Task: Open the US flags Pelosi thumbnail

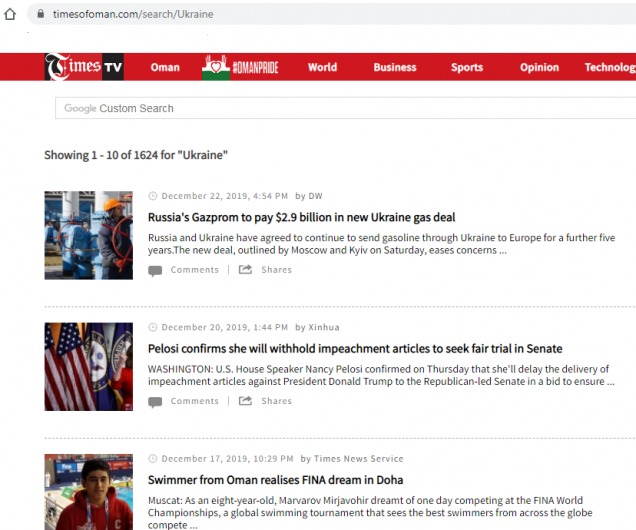Action: pyautogui.click(x=88, y=367)
